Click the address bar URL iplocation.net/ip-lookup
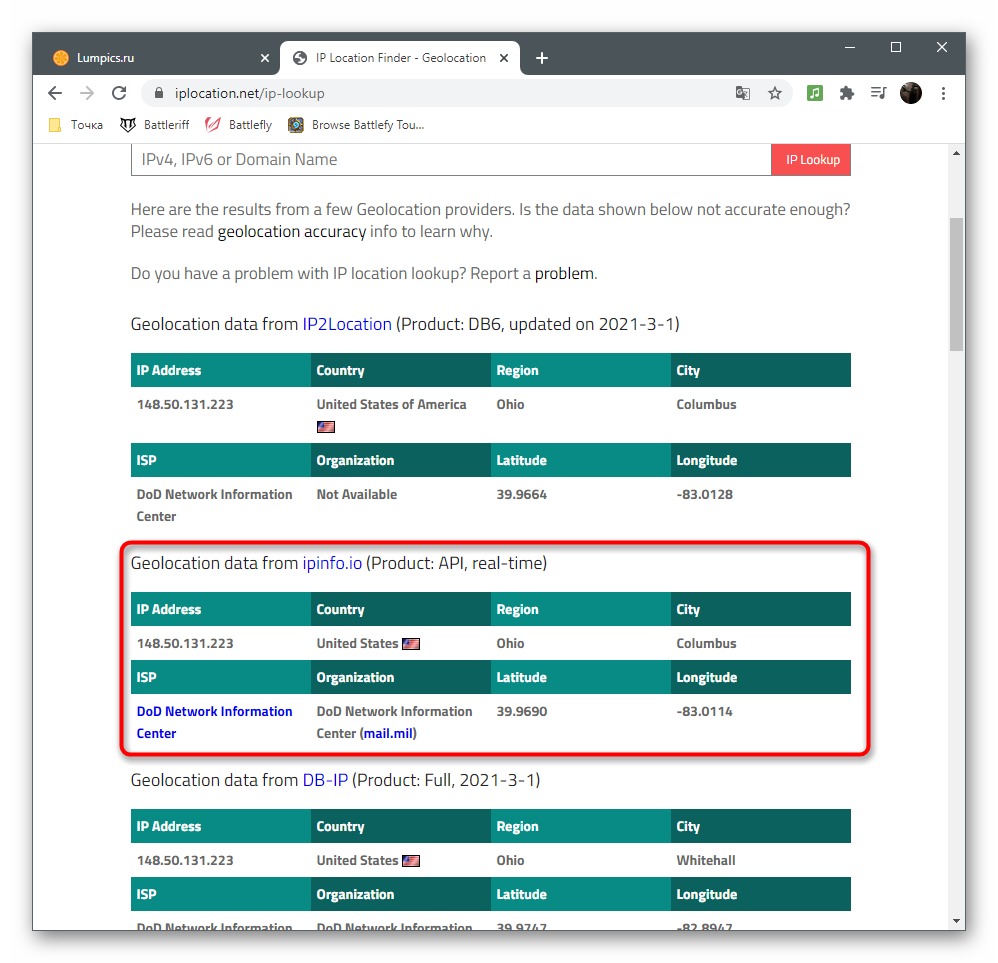Screen dimensions: 998x963 click(250, 94)
